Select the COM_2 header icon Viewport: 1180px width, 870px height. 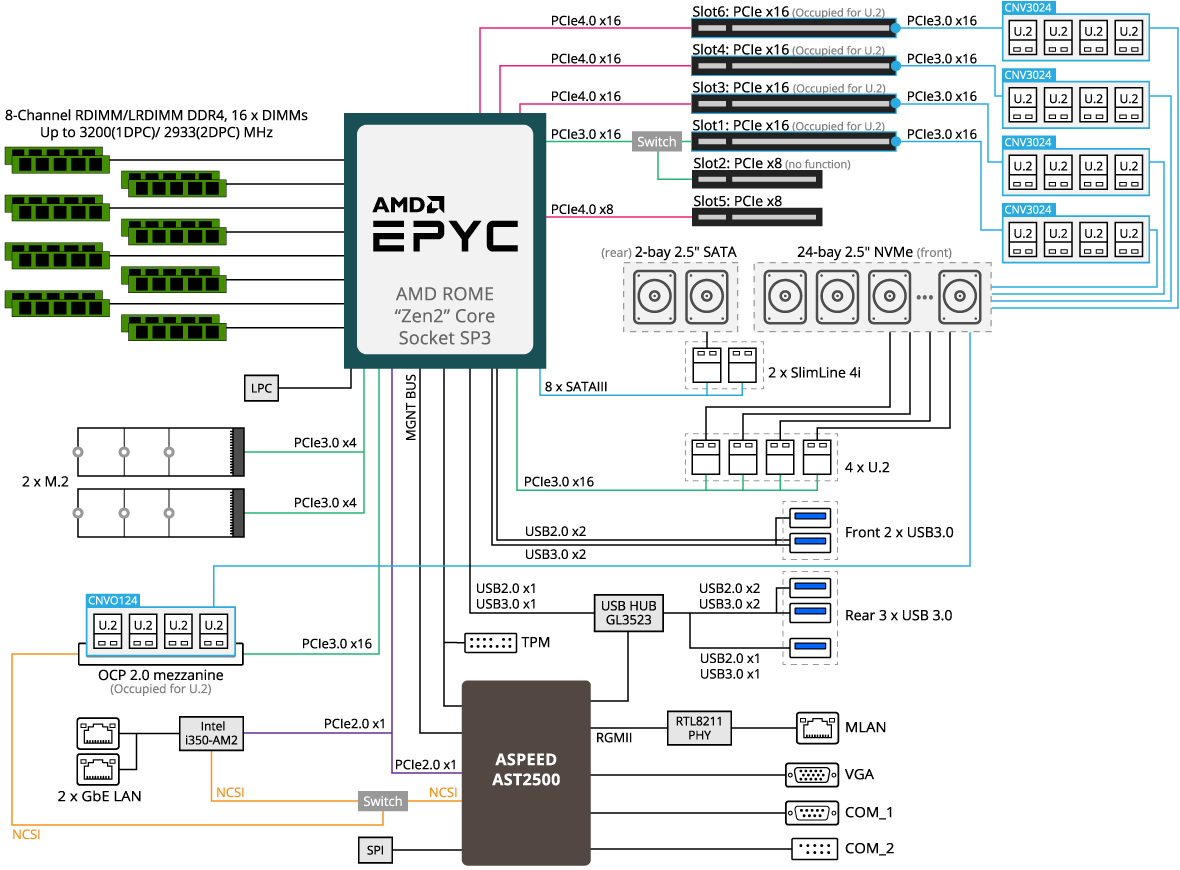tap(814, 848)
